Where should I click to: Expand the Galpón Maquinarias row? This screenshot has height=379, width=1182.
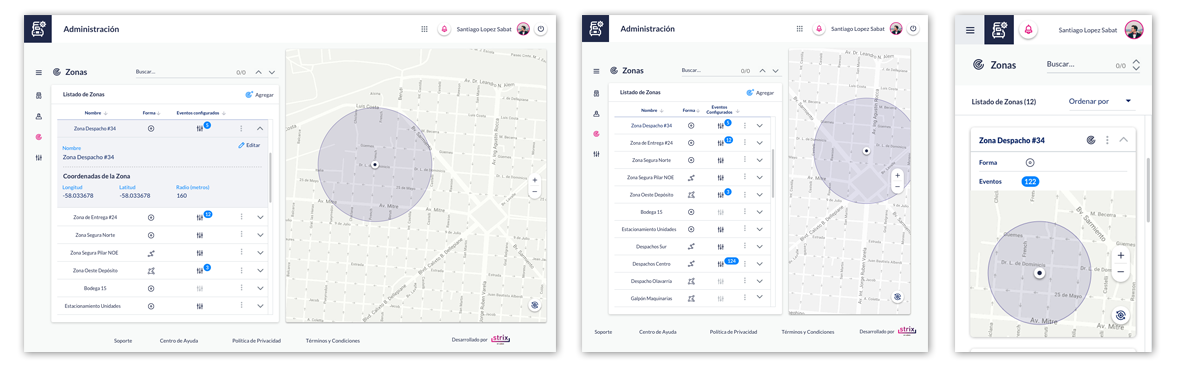[x=760, y=298]
